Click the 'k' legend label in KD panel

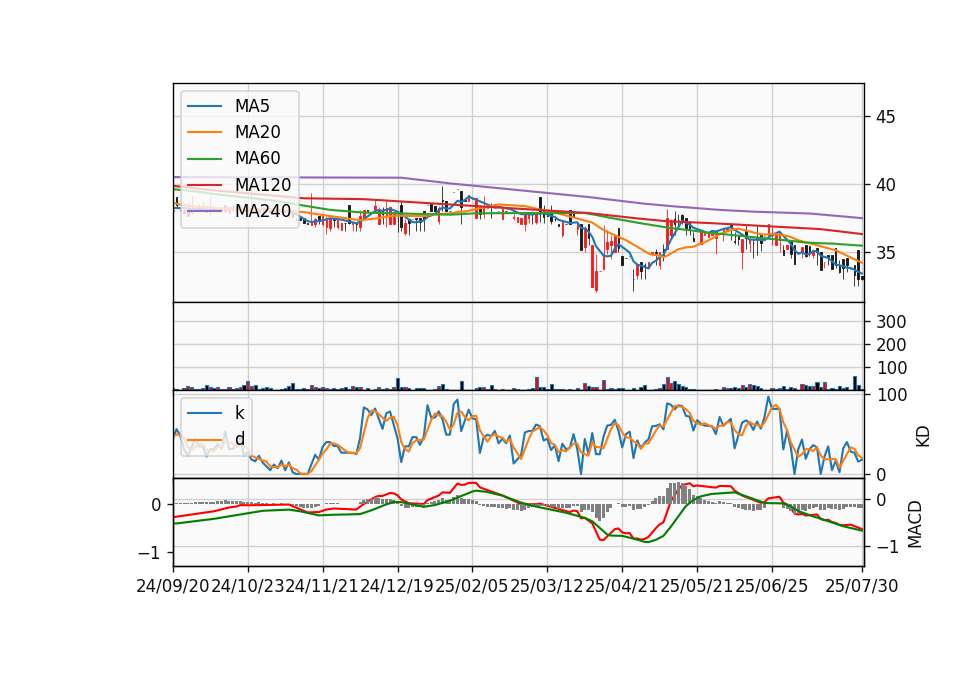point(239,413)
